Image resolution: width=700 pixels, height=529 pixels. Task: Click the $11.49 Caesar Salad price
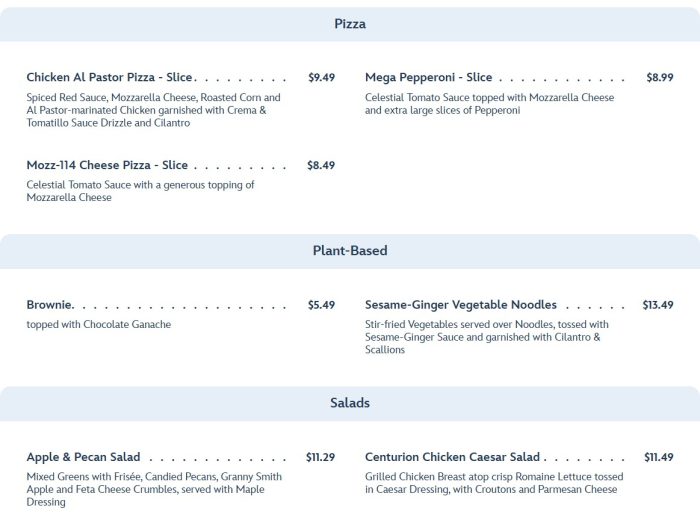pyautogui.click(x=658, y=457)
